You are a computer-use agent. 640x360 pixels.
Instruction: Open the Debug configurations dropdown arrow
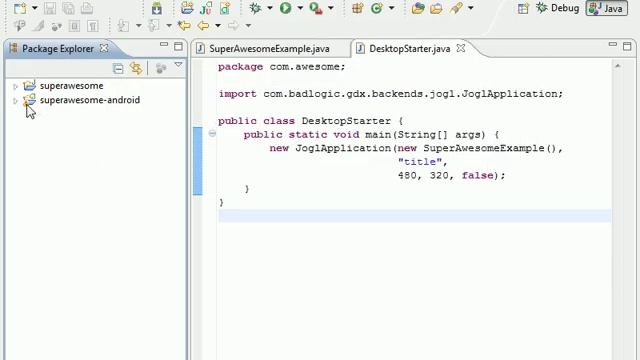(x=270, y=8)
